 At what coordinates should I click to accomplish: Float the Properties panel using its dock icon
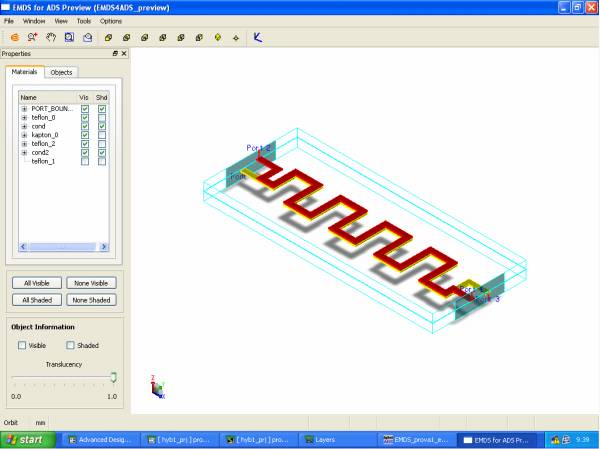pyautogui.click(x=115, y=54)
